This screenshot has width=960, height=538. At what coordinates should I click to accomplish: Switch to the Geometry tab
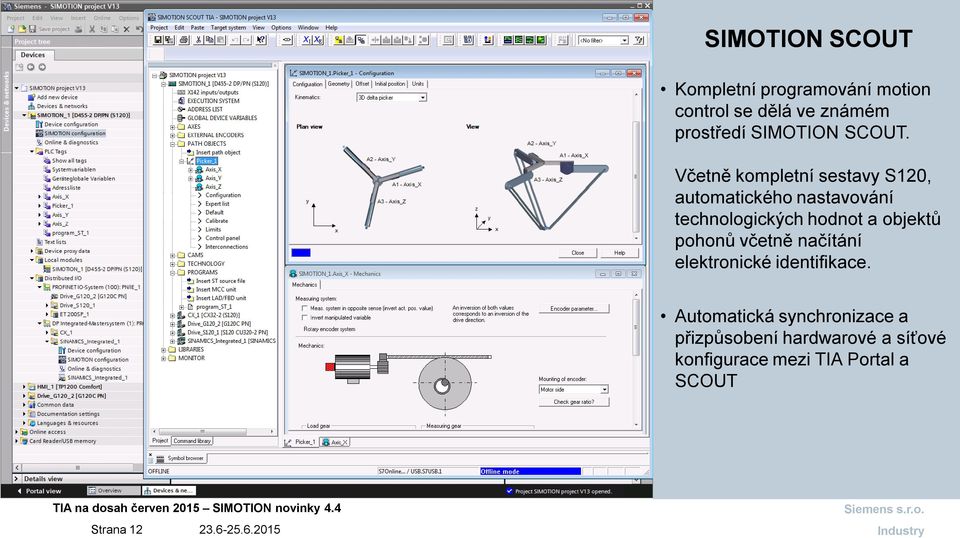(338, 84)
